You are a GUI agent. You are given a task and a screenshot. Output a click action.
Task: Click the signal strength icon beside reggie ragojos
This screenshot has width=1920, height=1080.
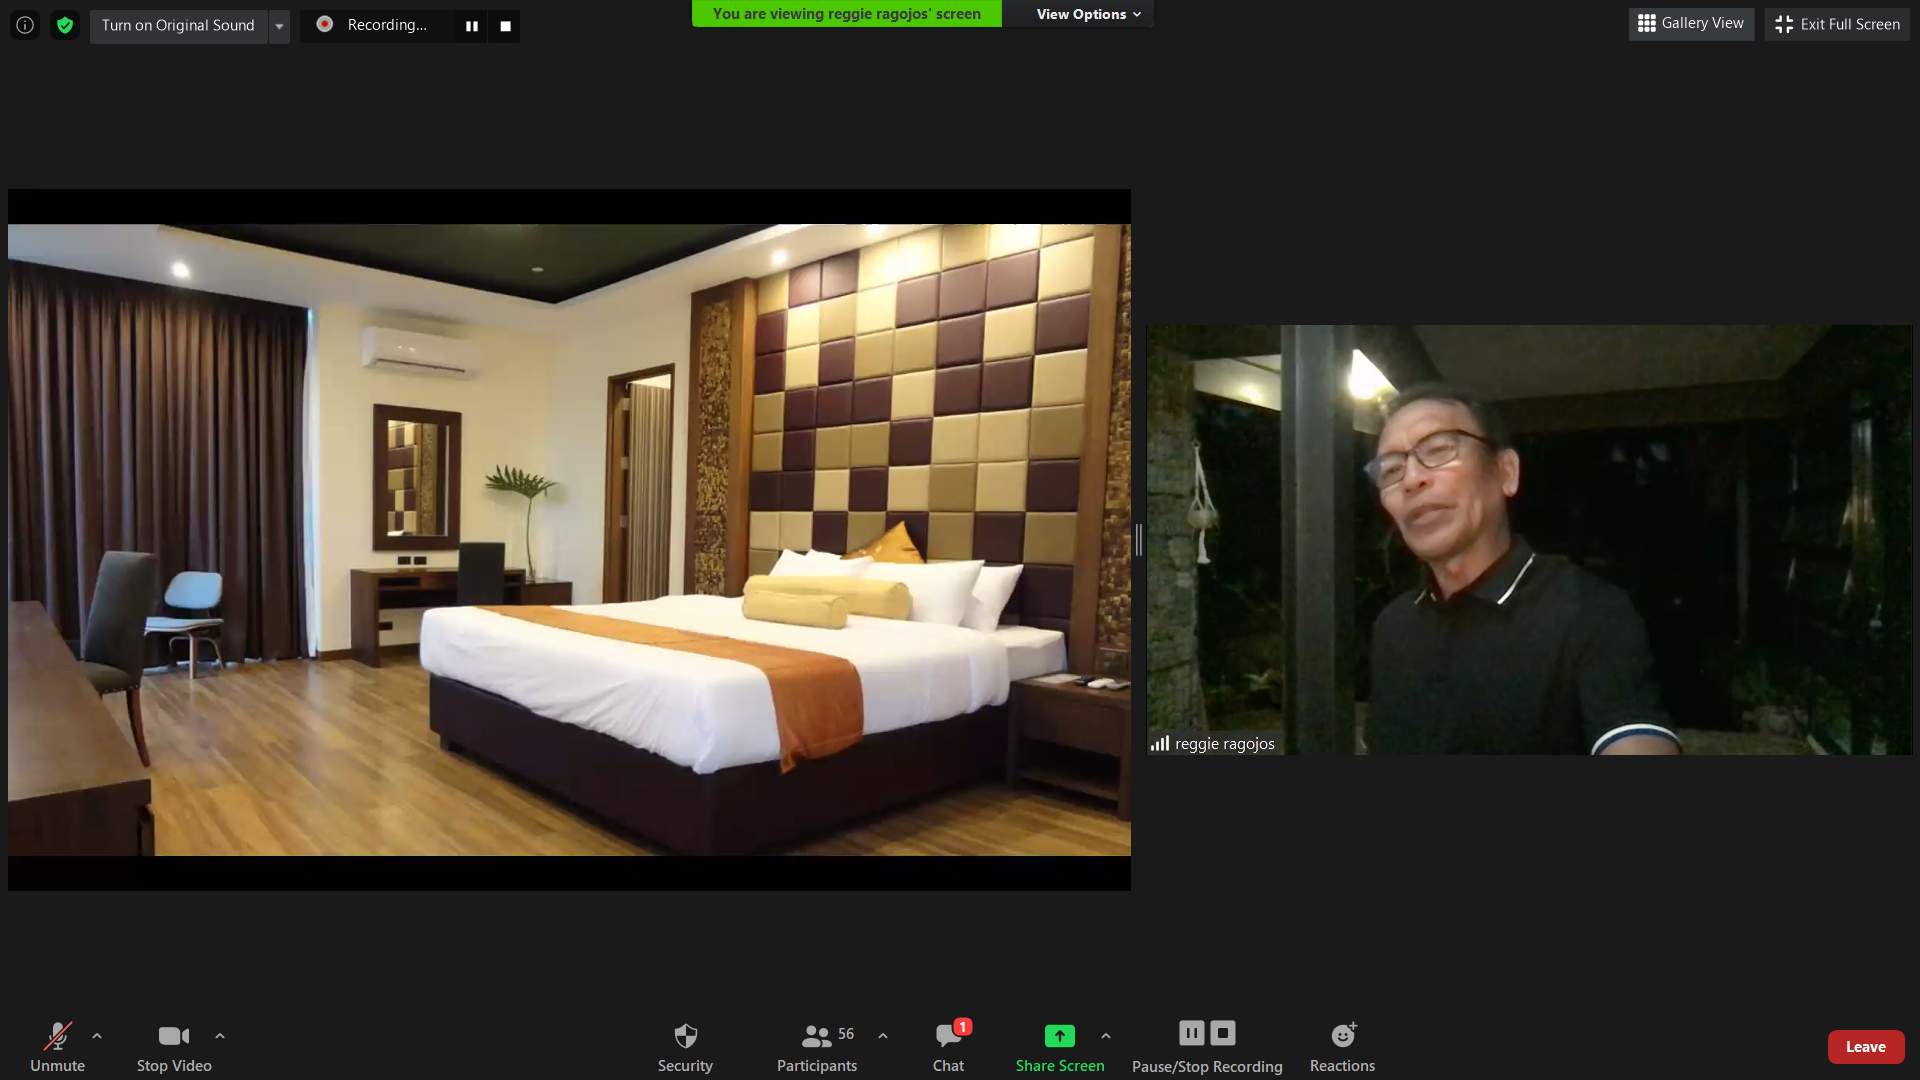pyautogui.click(x=1160, y=743)
